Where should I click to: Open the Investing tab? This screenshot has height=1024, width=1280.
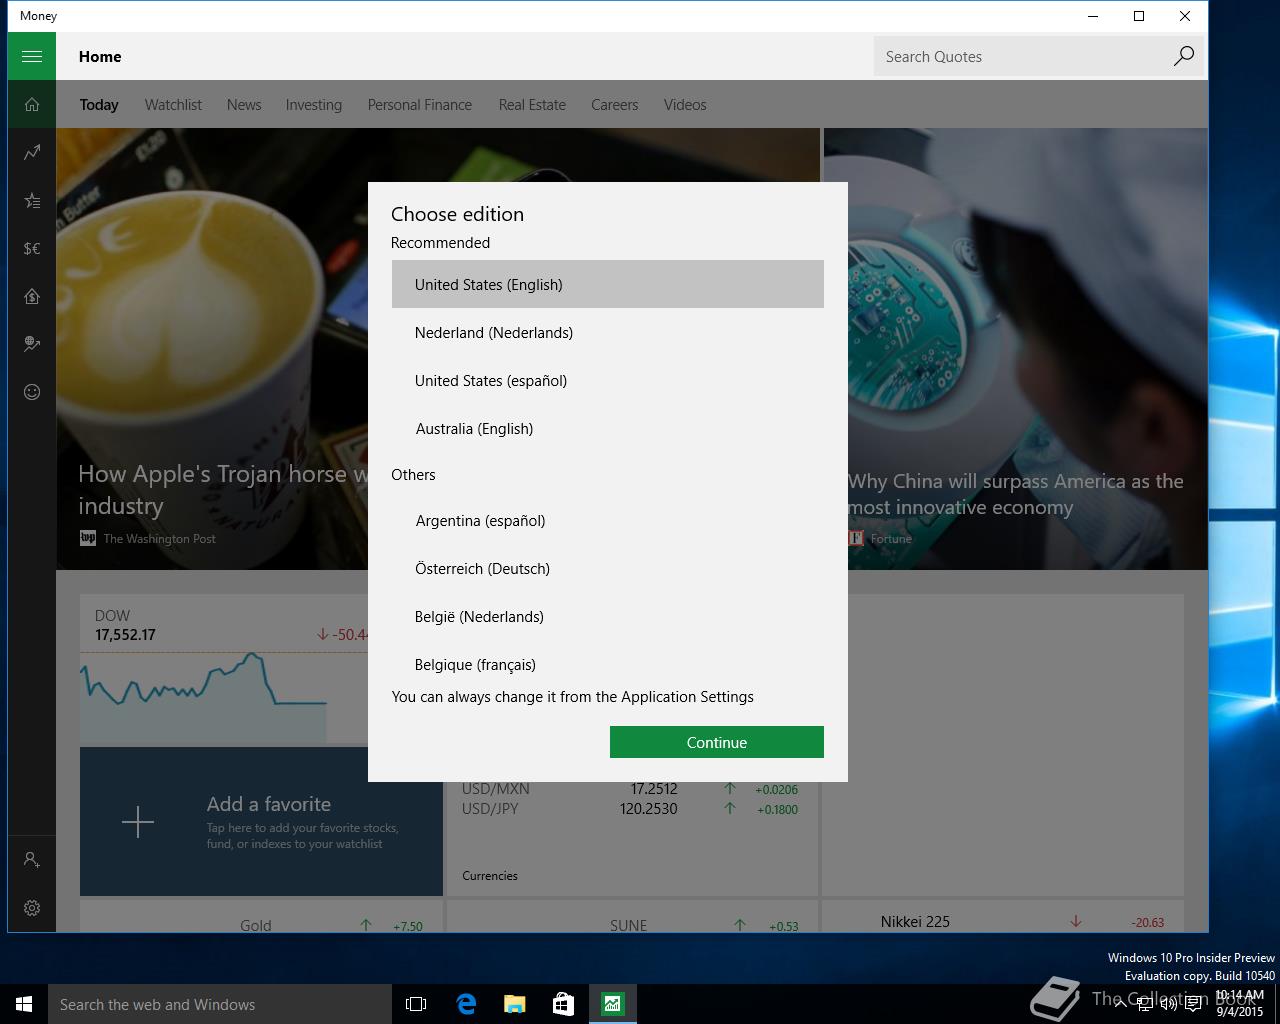314,104
